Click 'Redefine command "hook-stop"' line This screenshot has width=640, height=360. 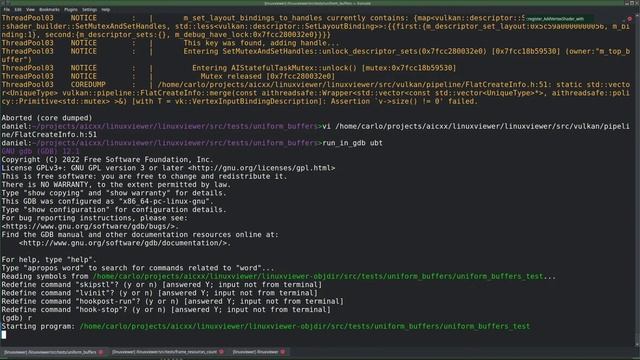(x=166, y=309)
